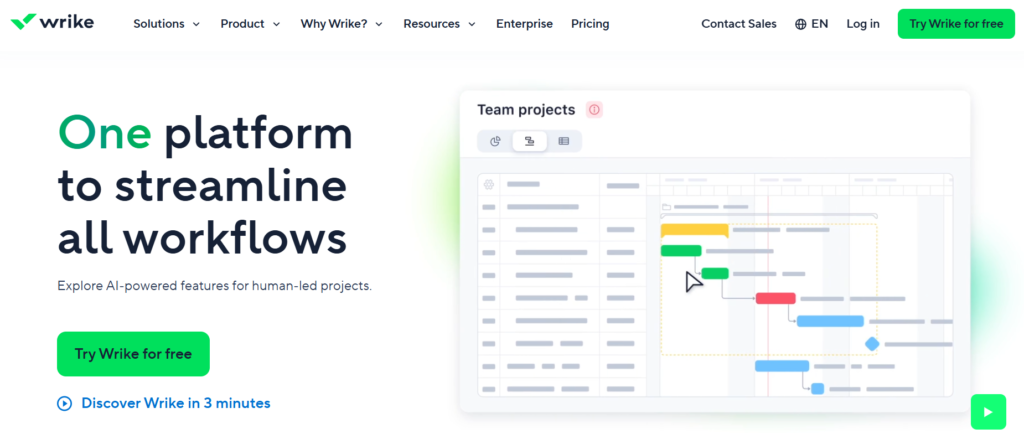Image resolution: width=1024 pixels, height=434 pixels.
Task: Click the large Try Wrike for free hero button
Action: click(133, 354)
